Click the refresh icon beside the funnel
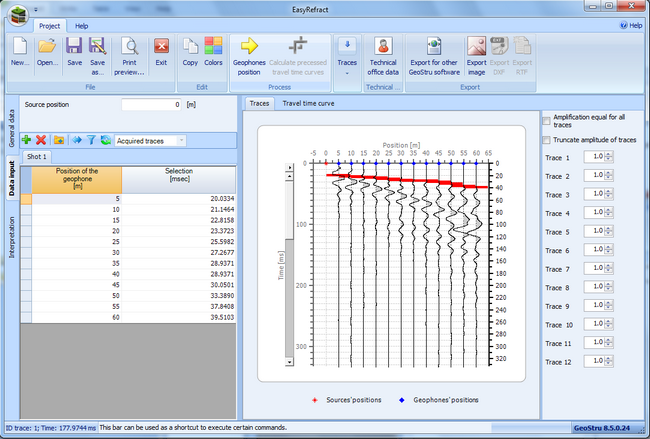650x439 pixels. pyautogui.click(x=106, y=140)
